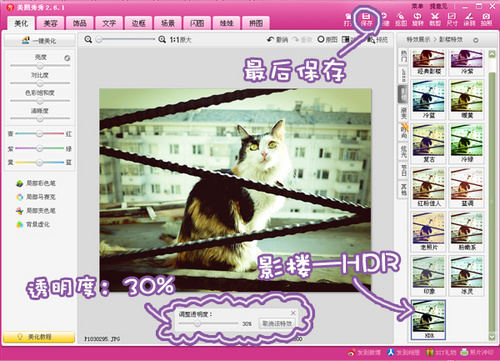Select the 炫光 effects category tab
500x361 pixels.
[403, 152]
